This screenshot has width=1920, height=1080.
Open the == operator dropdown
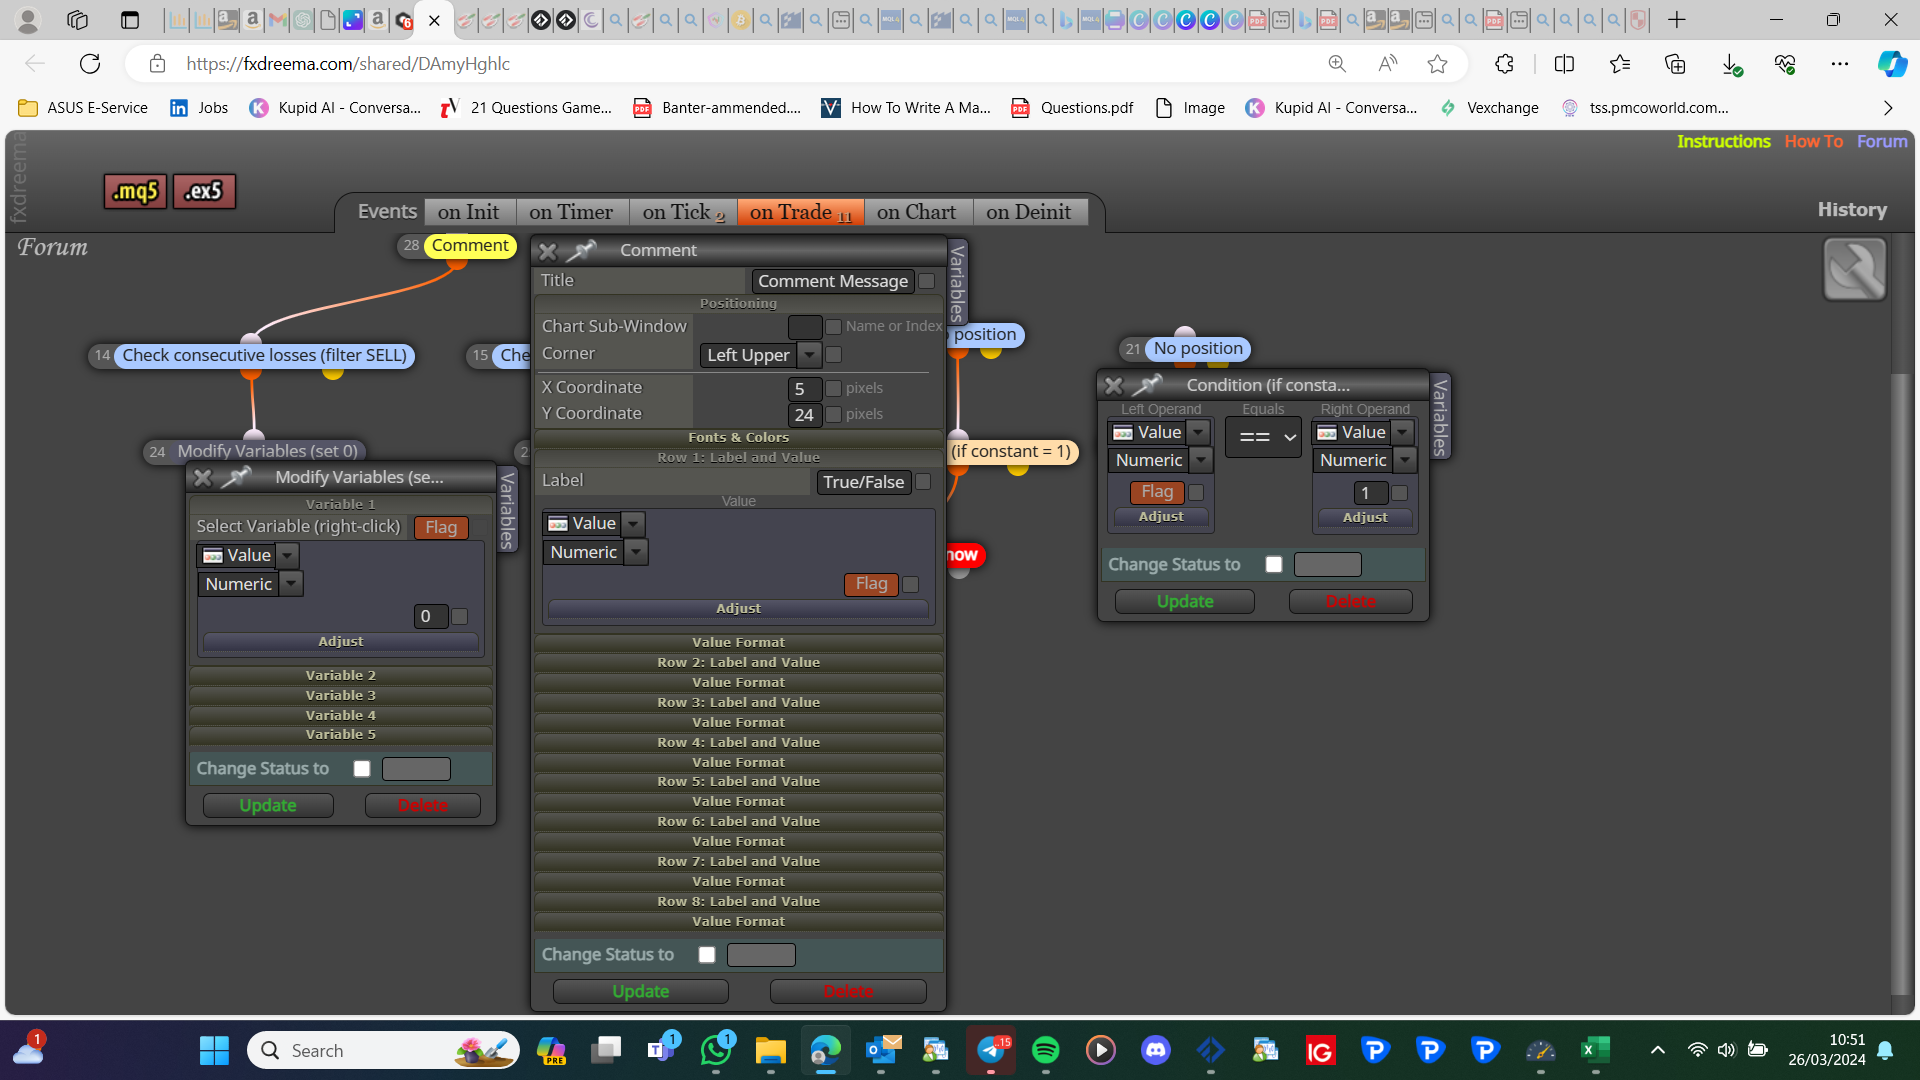1264,437
